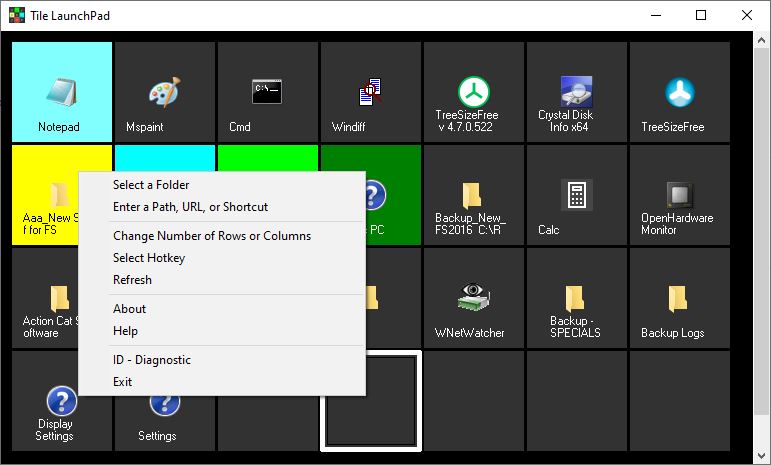Image resolution: width=771 pixels, height=465 pixels.
Task: Select the empty white-outlined tile
Action: click(370, 401)
